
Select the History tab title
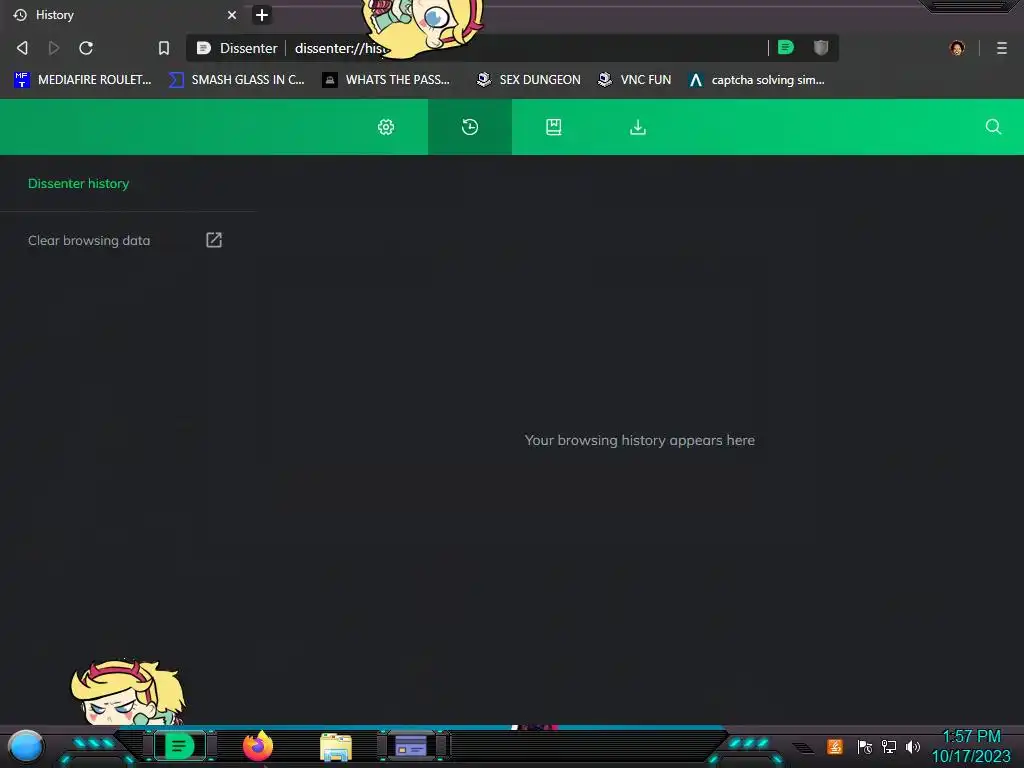[x=55, y=14]
